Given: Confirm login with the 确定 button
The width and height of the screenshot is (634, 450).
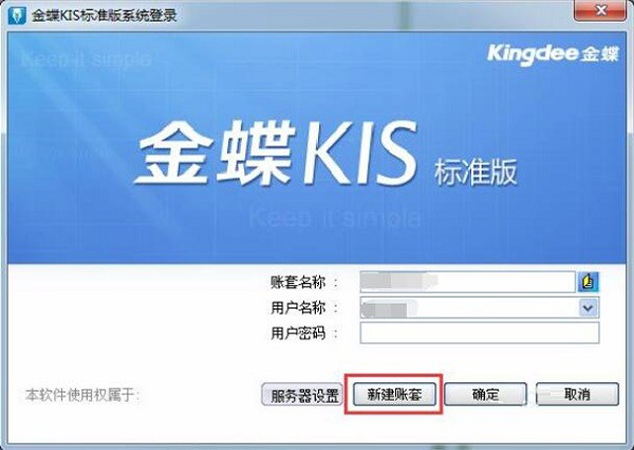Looking at the screenshot, I should pyautogui.click(x=486, y=394).
